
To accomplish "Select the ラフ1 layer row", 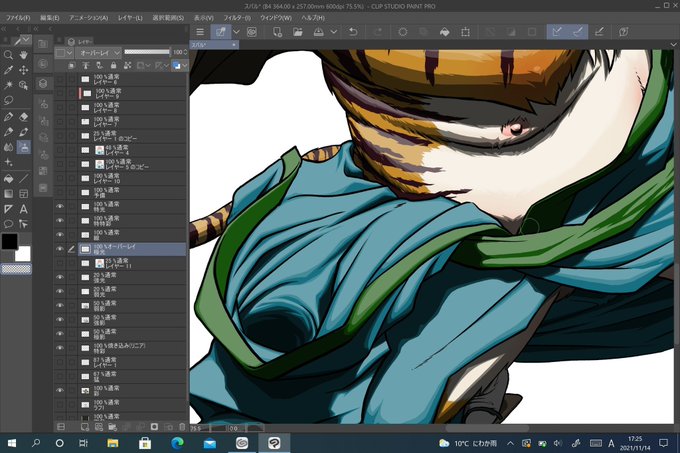I will click(x=132, y=404).
